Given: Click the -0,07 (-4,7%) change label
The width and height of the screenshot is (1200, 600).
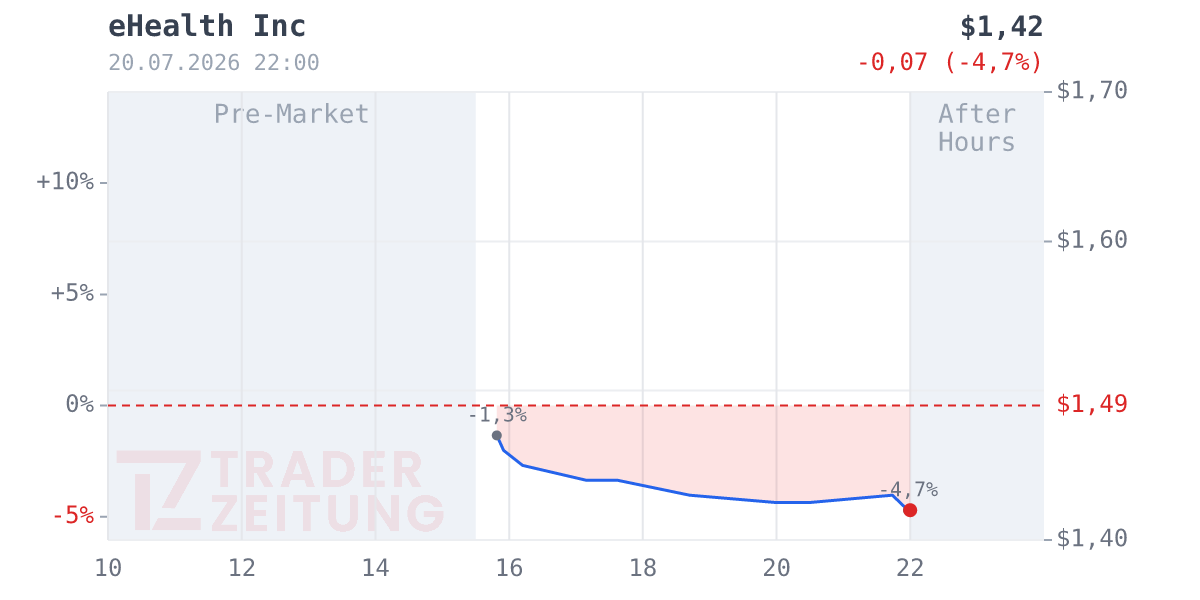Looking at the screenshot, I should [x=950, y=62].
